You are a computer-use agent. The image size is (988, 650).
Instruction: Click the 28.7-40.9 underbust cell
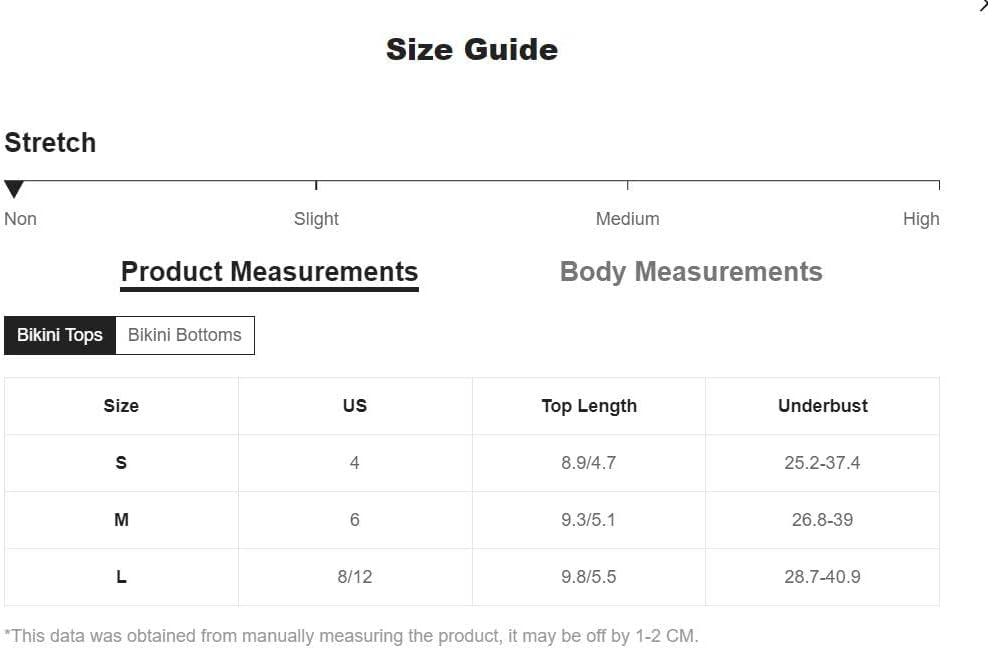click(x=822, y=577)
